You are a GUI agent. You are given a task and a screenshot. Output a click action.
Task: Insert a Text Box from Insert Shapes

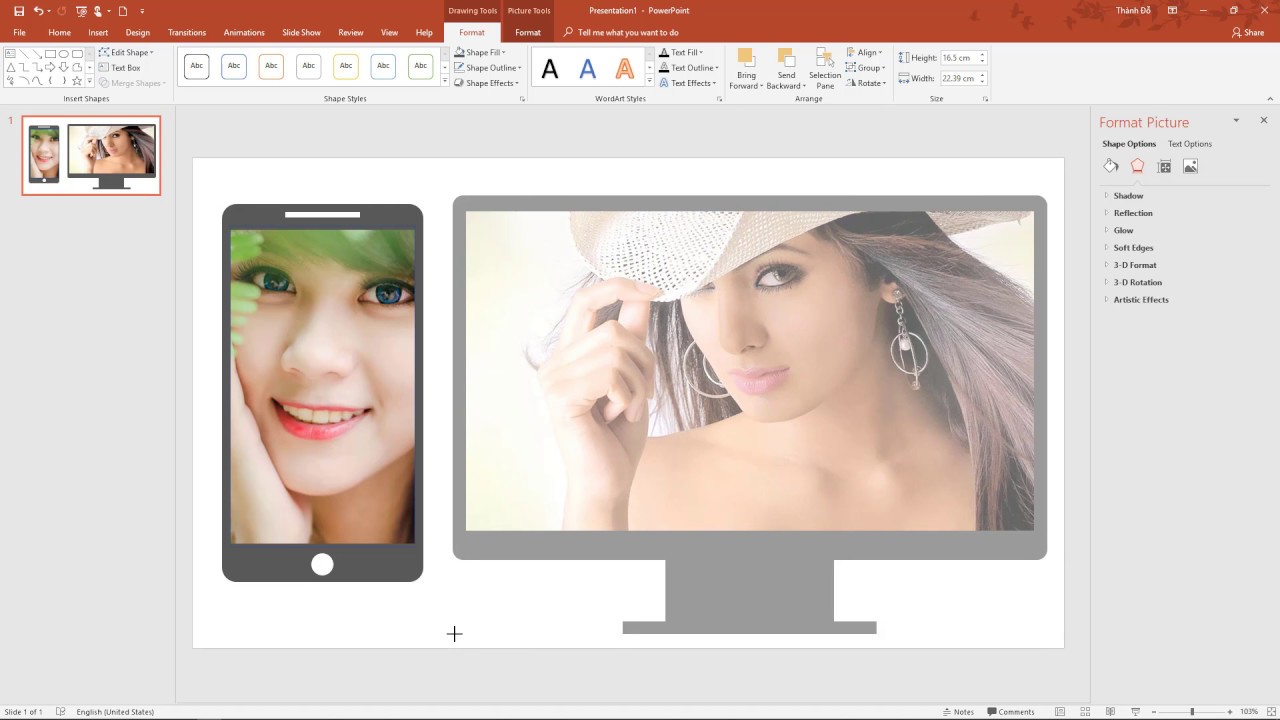[x=119, y=68]
